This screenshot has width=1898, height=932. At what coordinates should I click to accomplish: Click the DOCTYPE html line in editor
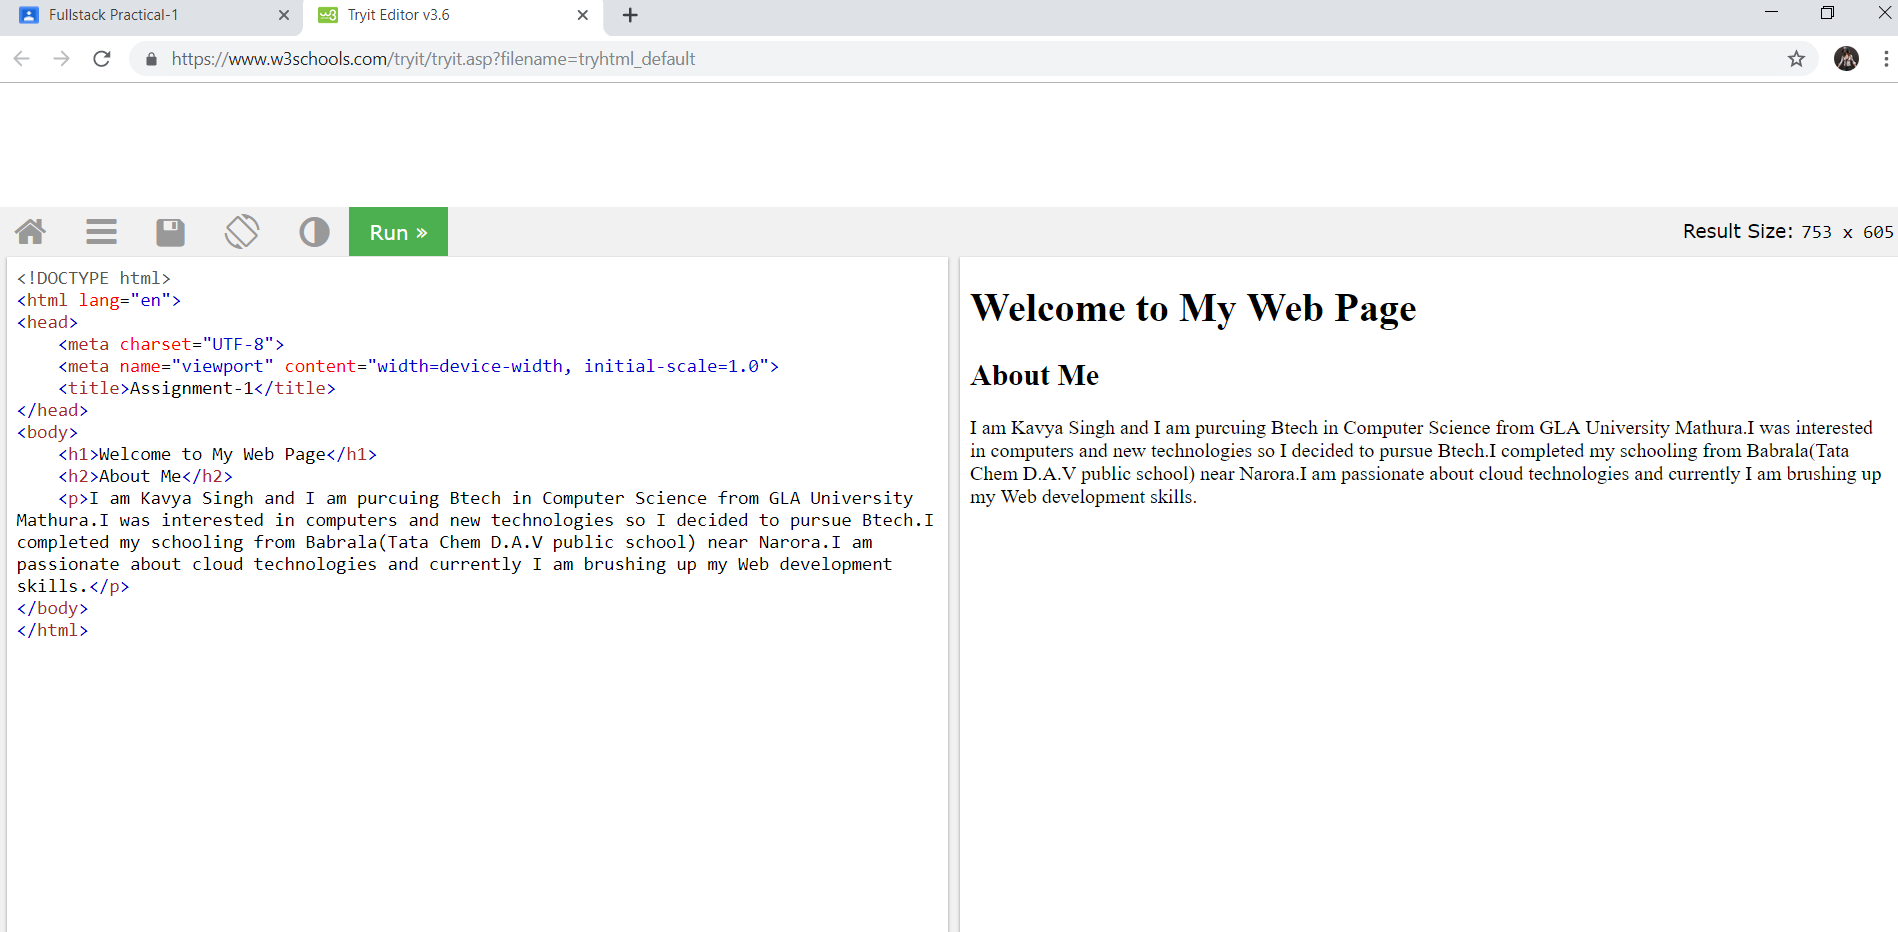coord(94,278)
